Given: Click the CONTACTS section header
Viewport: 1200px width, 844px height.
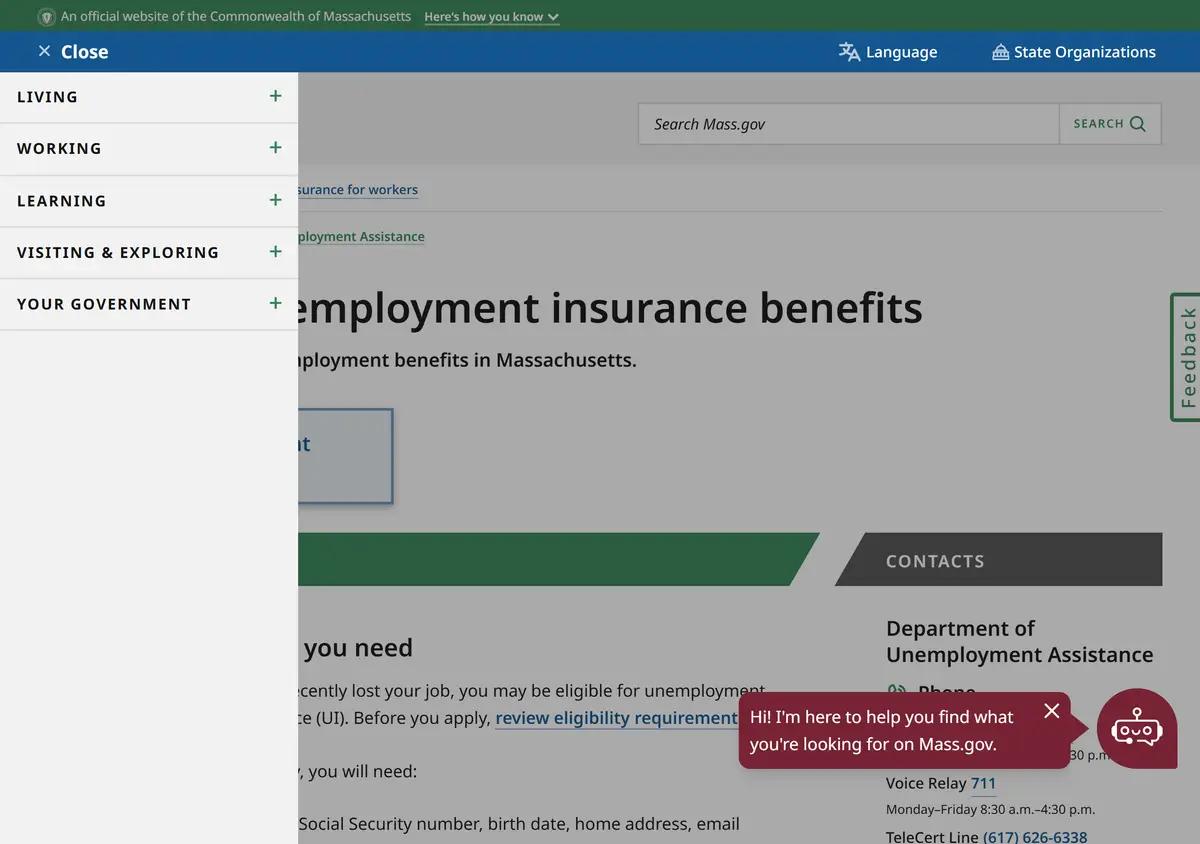Looking at the screenshot, I should tap(998, 560).
